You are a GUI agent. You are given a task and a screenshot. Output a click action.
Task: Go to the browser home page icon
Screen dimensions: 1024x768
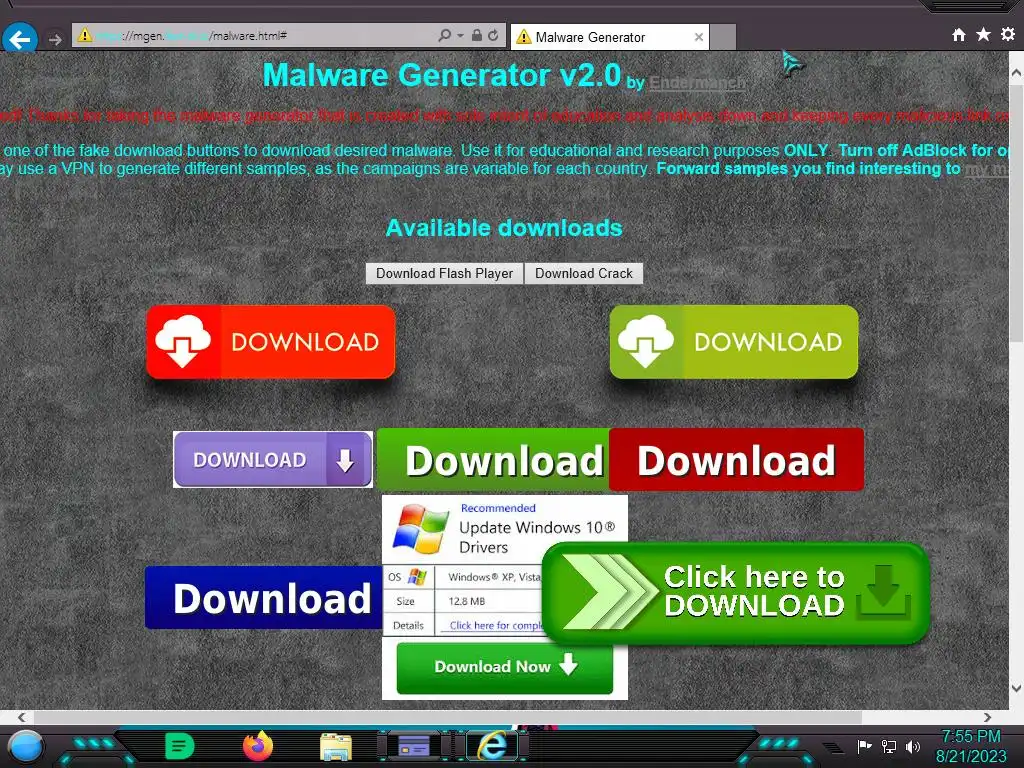(x=959, y=35)
